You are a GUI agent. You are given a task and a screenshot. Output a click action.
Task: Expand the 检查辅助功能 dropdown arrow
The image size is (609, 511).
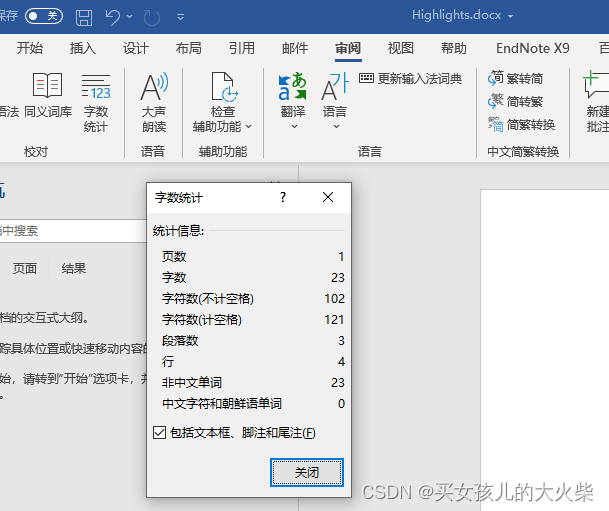(x=249, y=127)
